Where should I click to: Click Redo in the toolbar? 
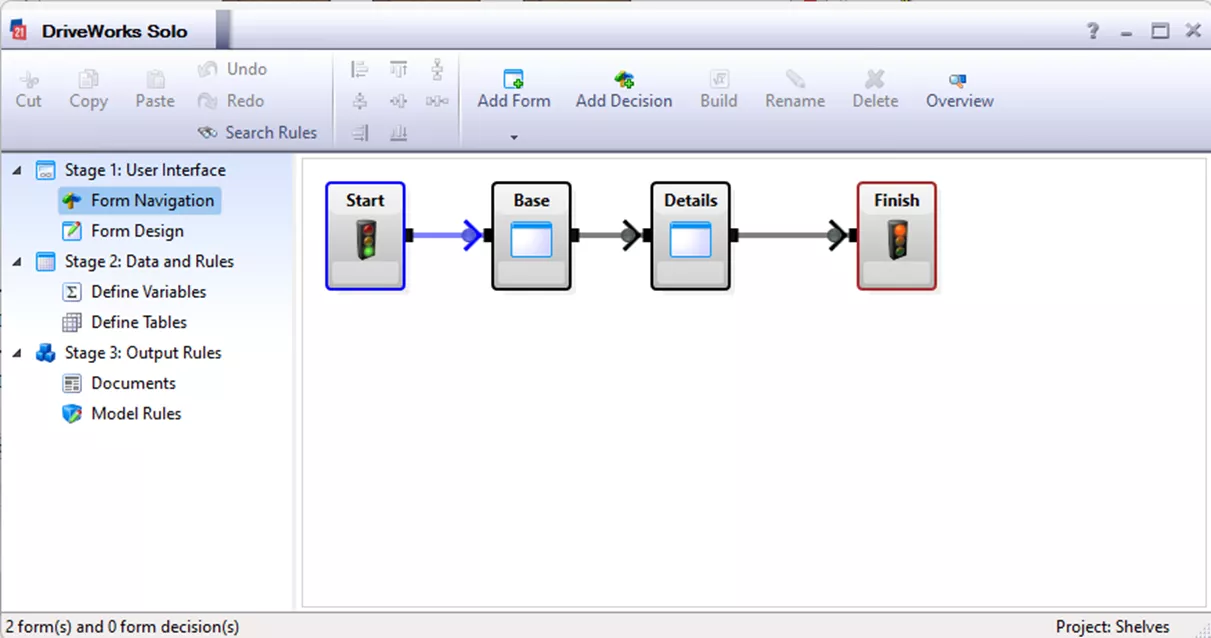231,101
